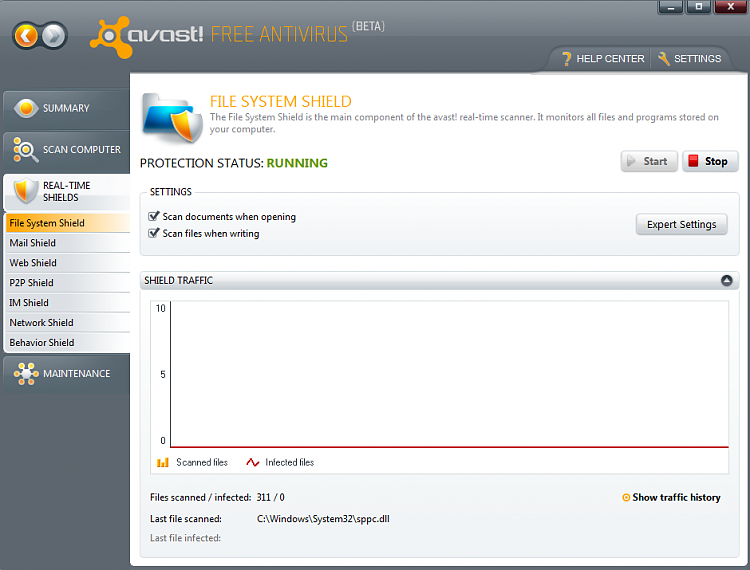Viewport: 750px width, 570px height.
Task: Open the Scan Computer section
Action: tap(66, 150)
